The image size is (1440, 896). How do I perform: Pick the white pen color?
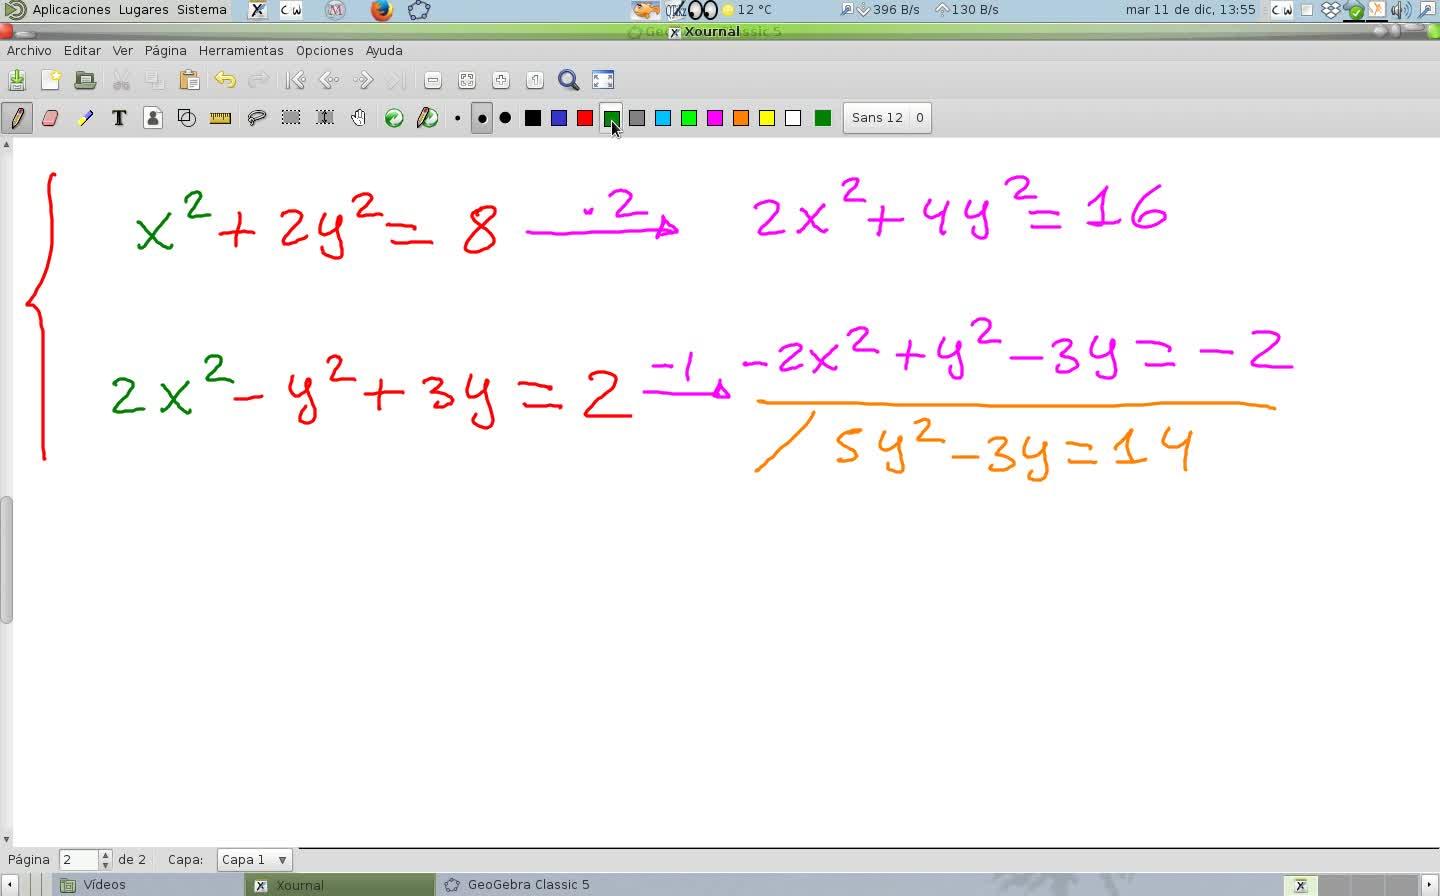coord(793,118)
